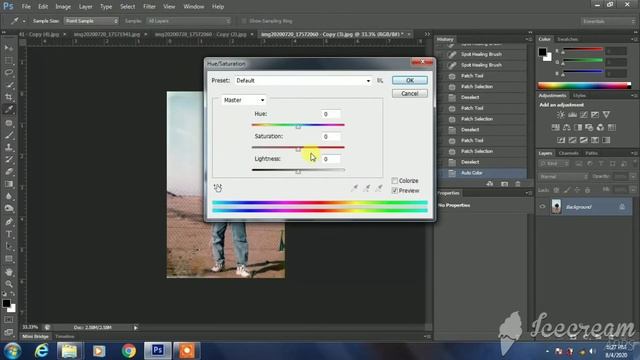Open the Essentials workspace dropdown
The image size is (640, 360).
point(608,21)
